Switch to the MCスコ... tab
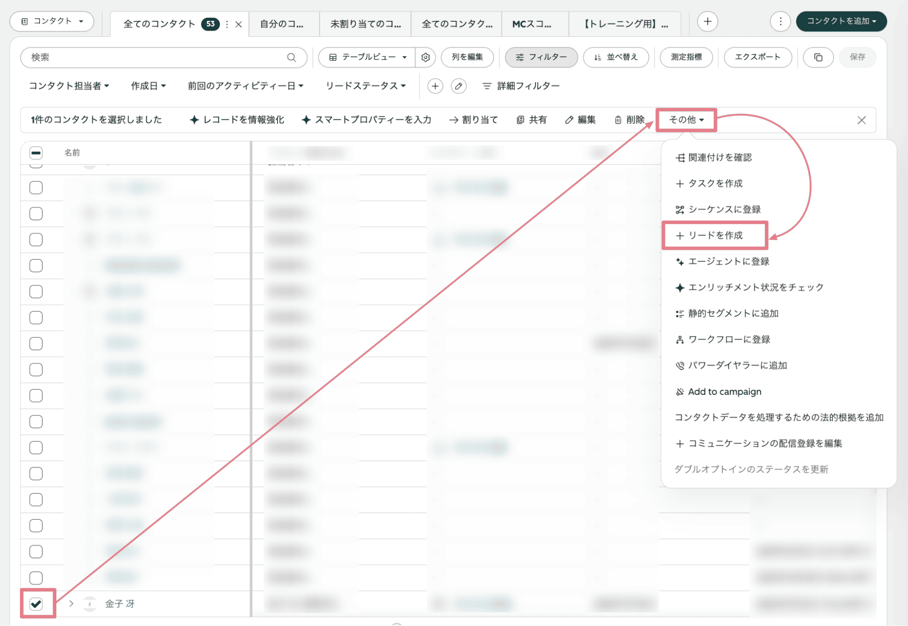The height and width of the screenshot is (626, 908). click(x=532, y=24)
